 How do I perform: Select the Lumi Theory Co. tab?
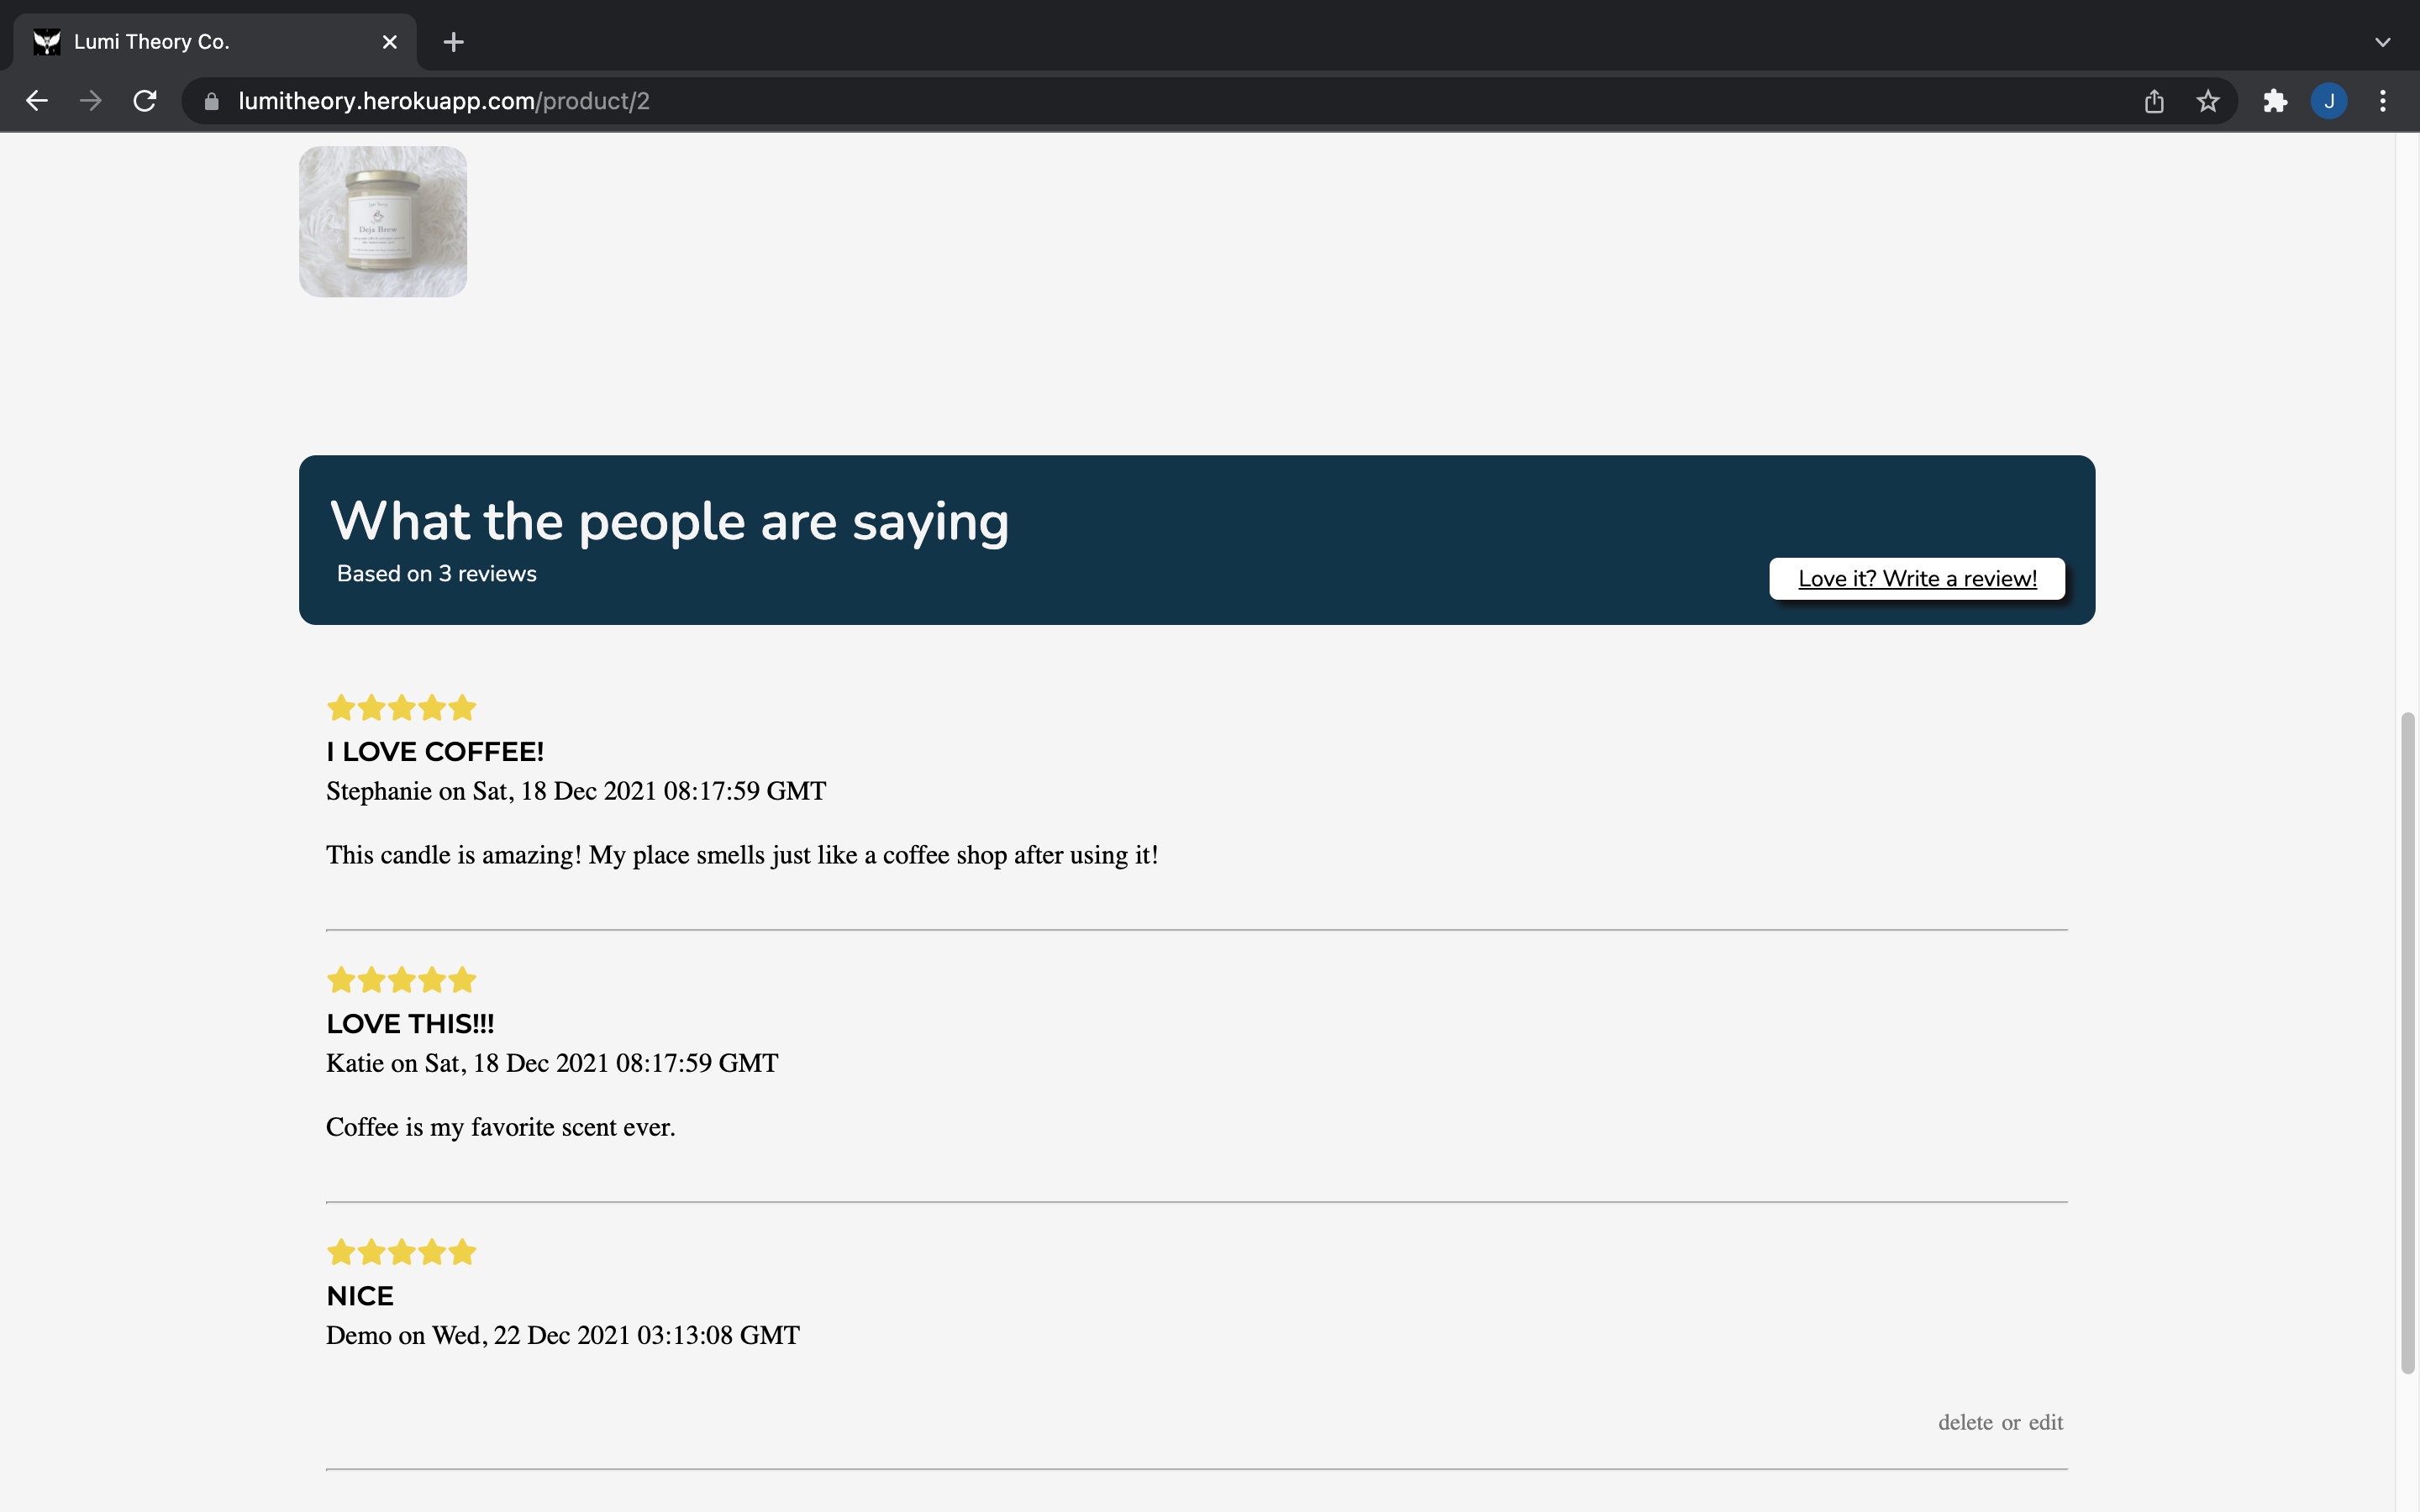tap(200, 42)
